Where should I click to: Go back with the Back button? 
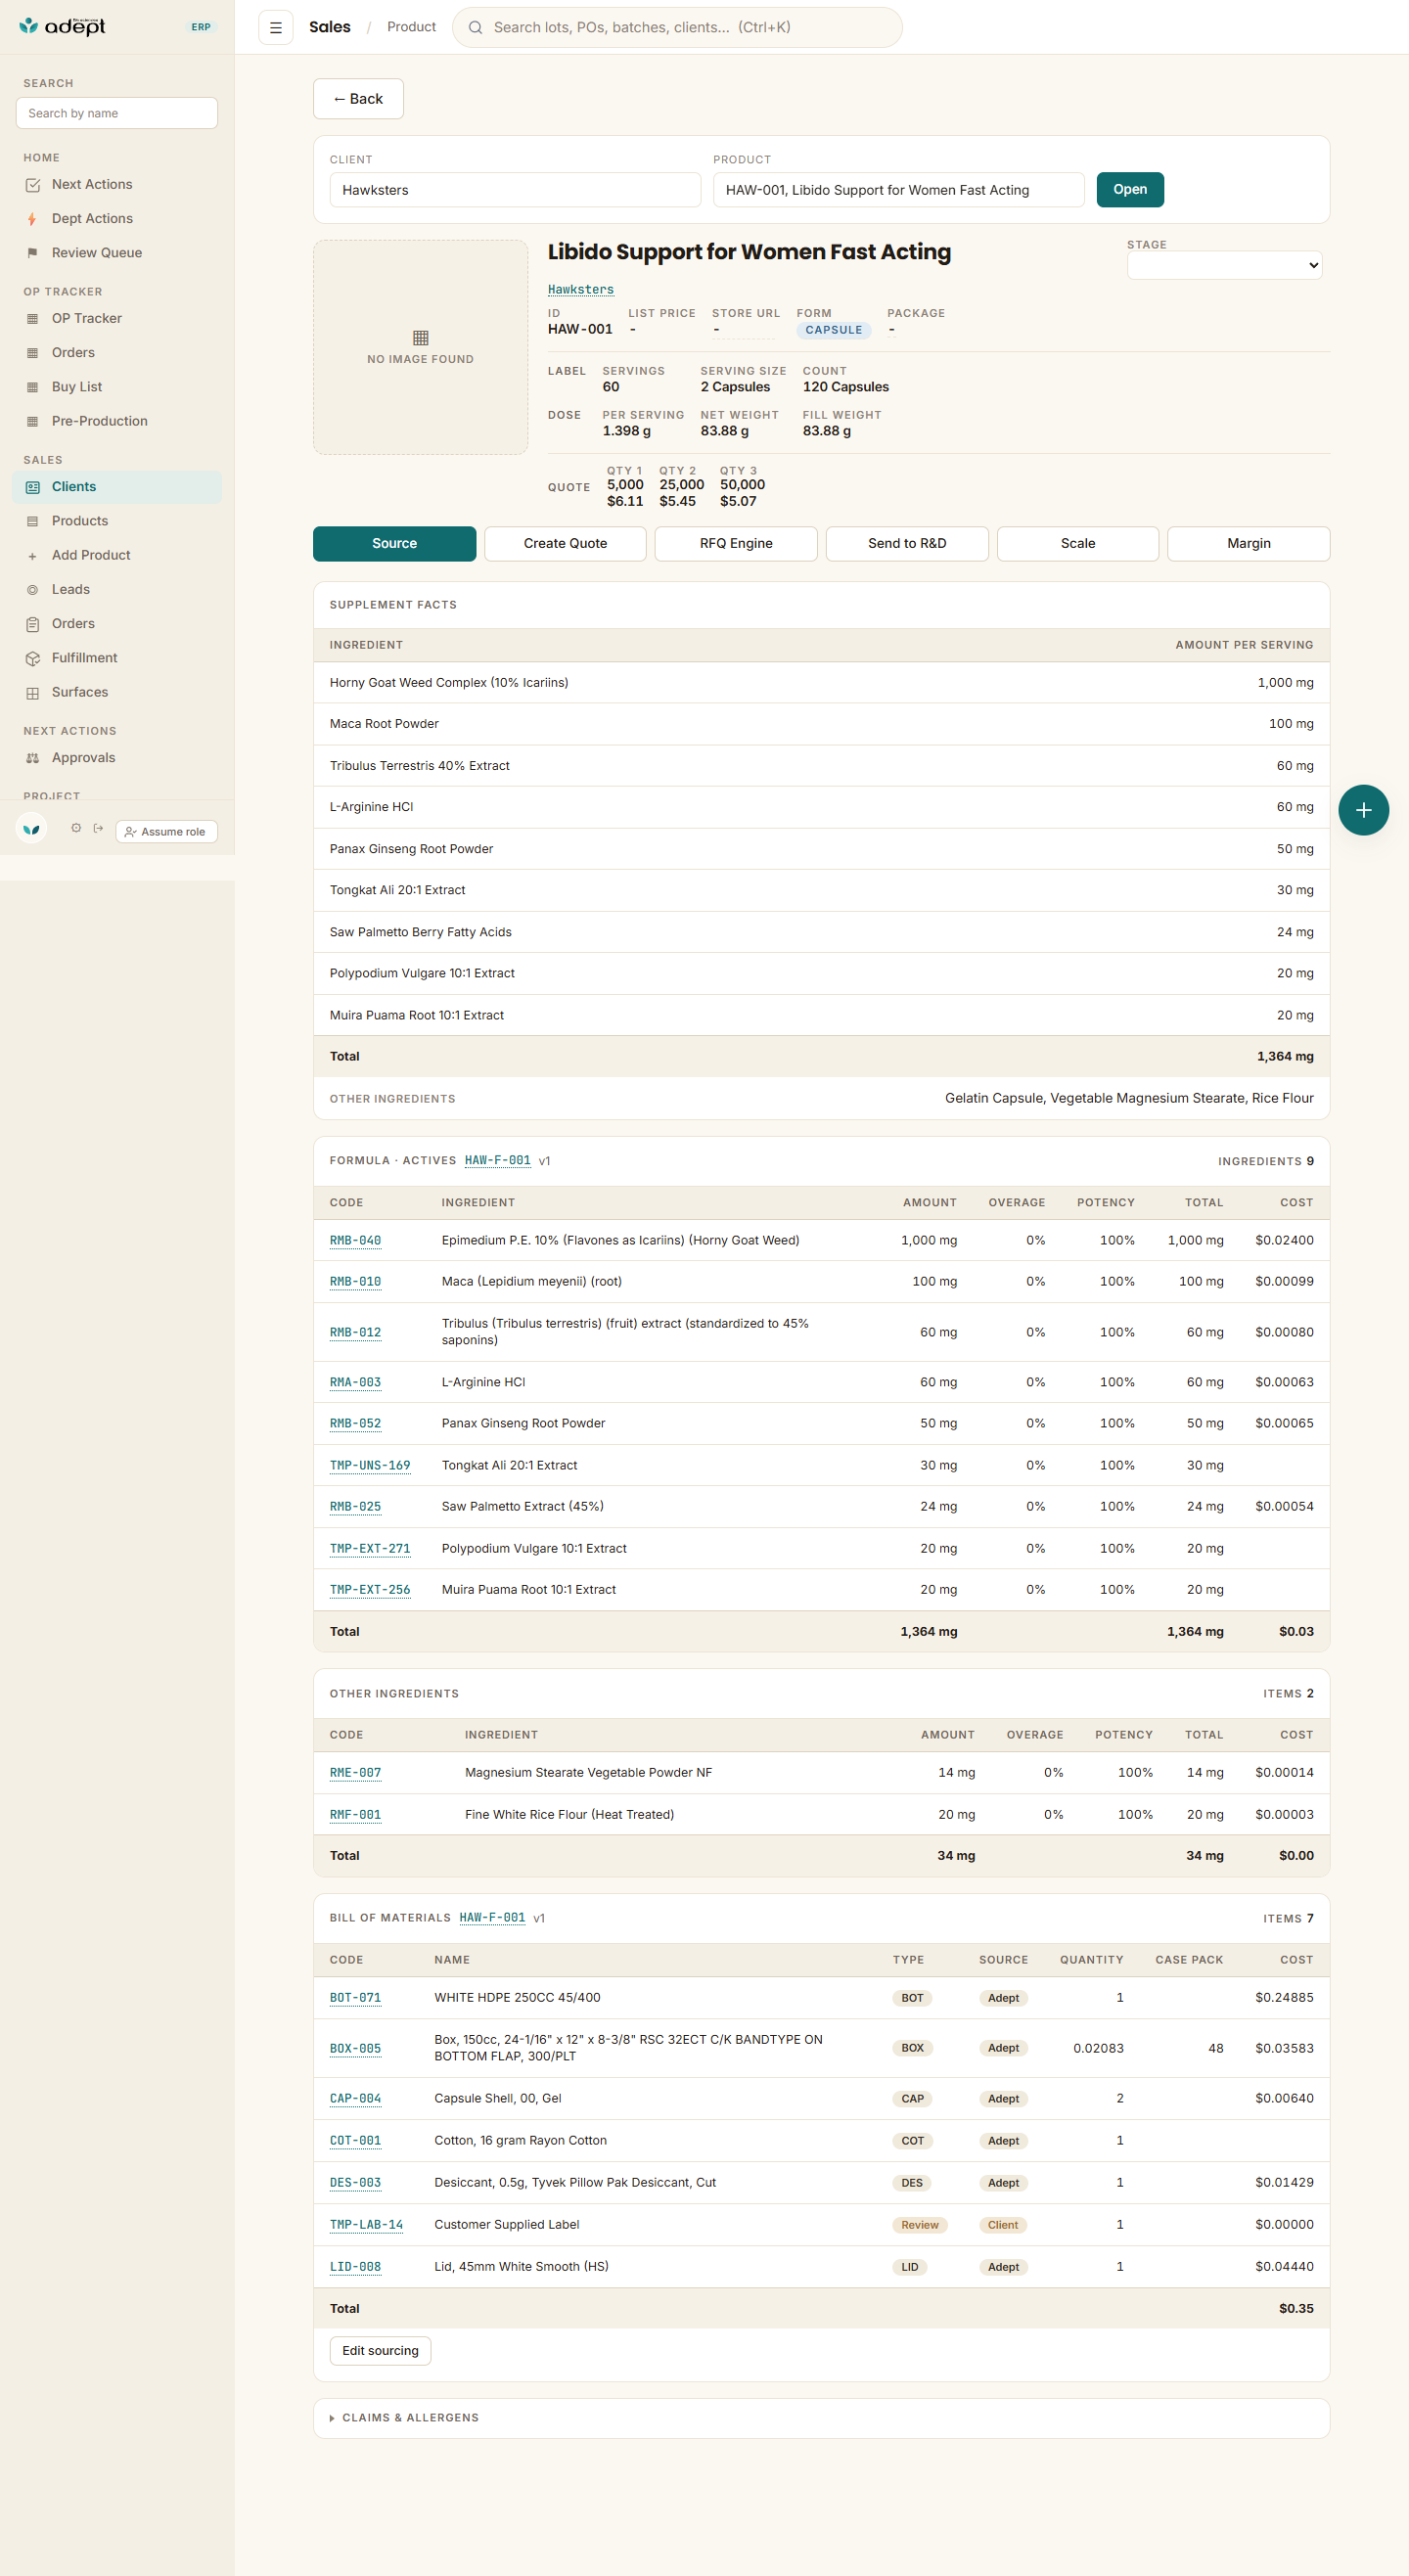pyautogui.click(x=358, y=99)
